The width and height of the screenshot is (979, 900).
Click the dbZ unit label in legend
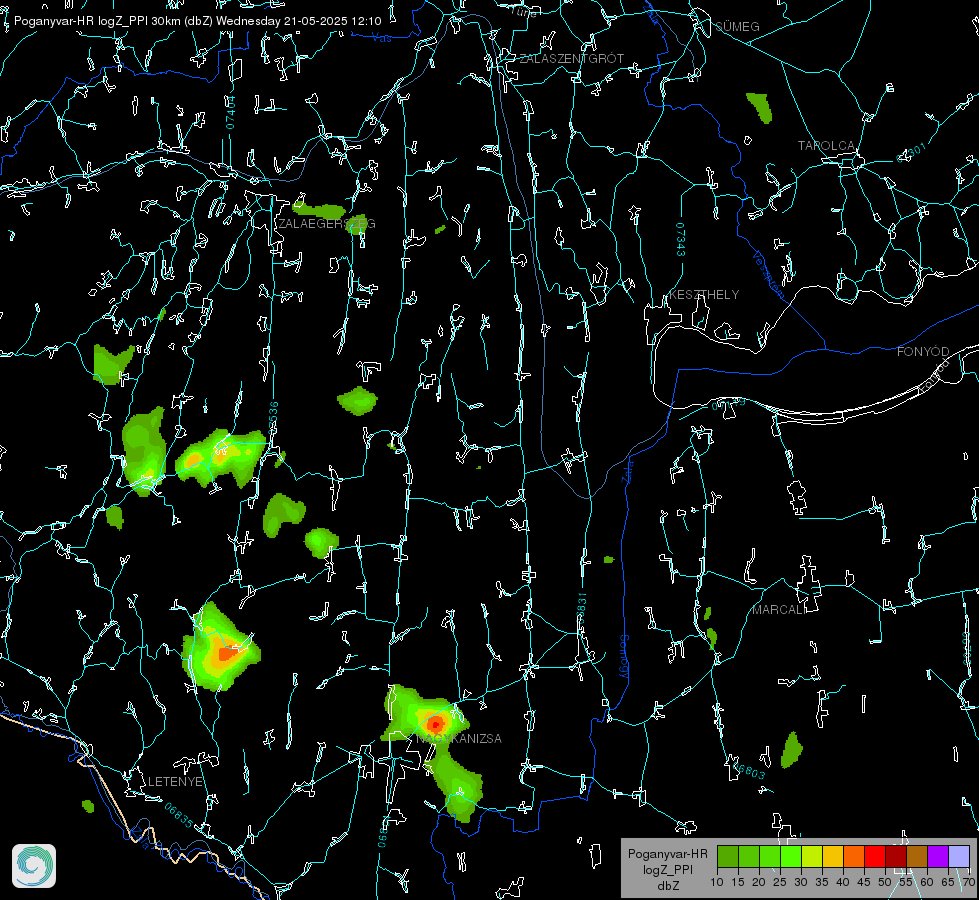tap(667, 886)
